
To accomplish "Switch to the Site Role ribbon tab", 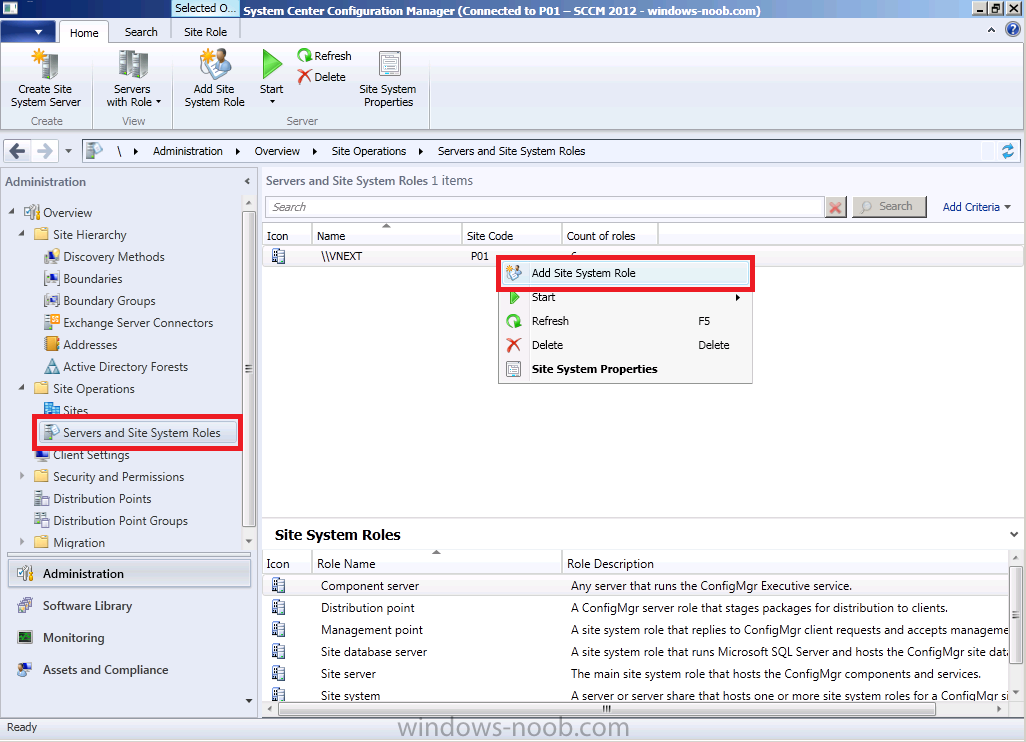I will [205, 32].
